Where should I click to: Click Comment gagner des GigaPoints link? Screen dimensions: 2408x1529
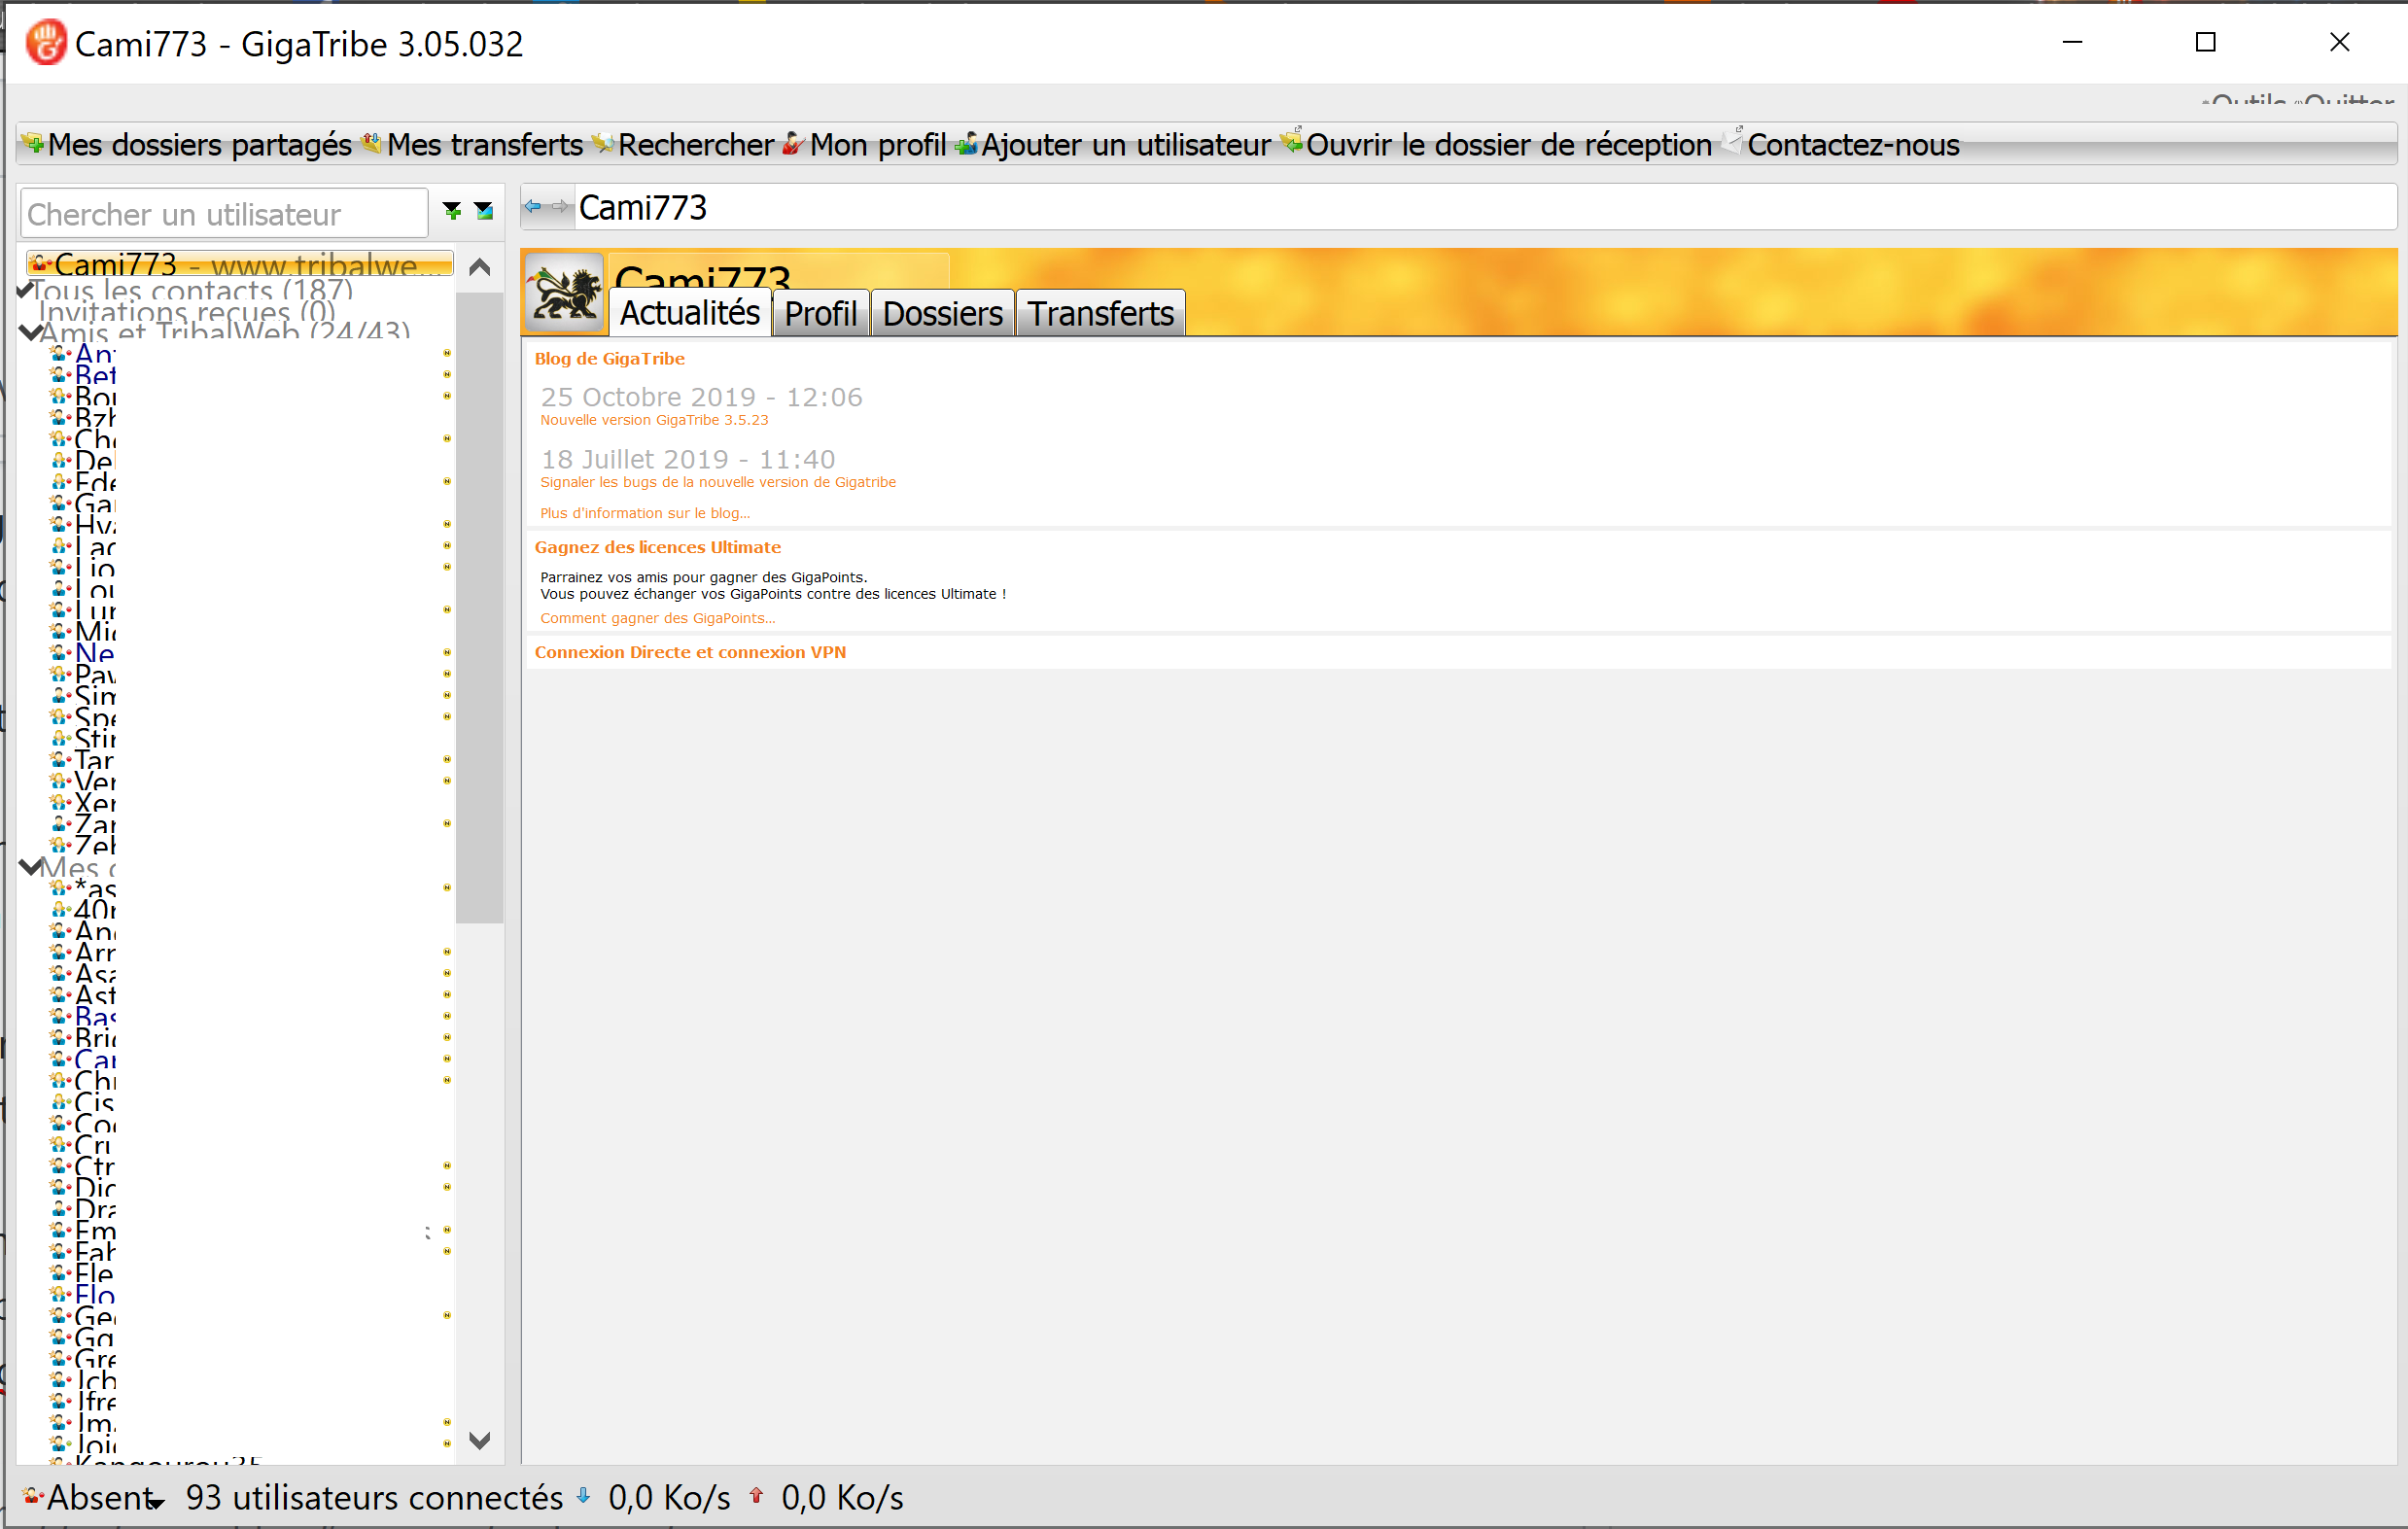pyautogui.click(x=657, y=618)
